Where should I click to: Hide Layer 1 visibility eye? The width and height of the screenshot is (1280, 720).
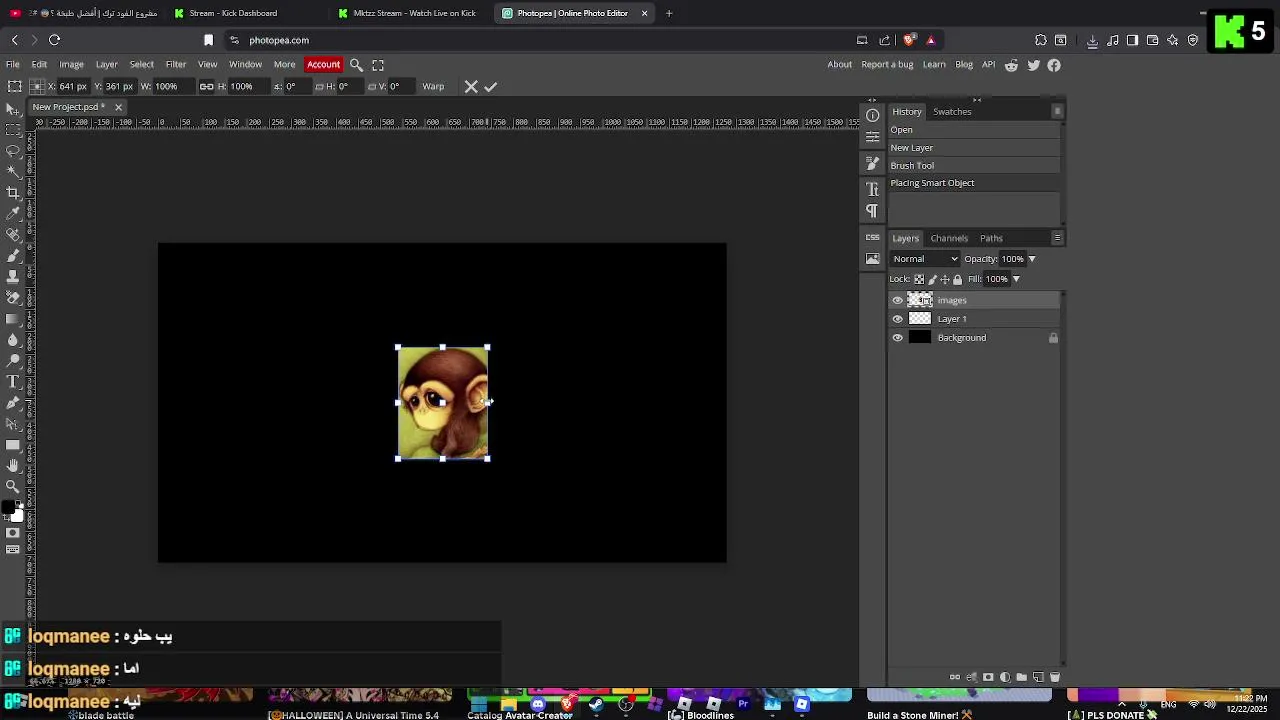[x=897, y=319]
